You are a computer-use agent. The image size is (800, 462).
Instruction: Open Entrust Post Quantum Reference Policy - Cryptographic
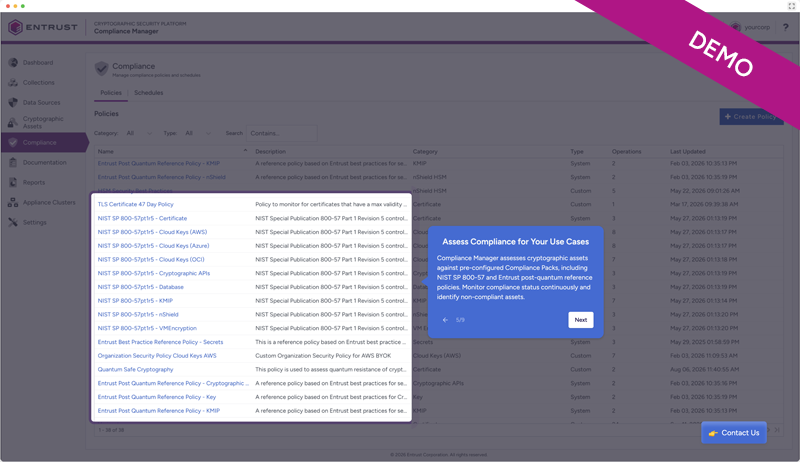173,383
